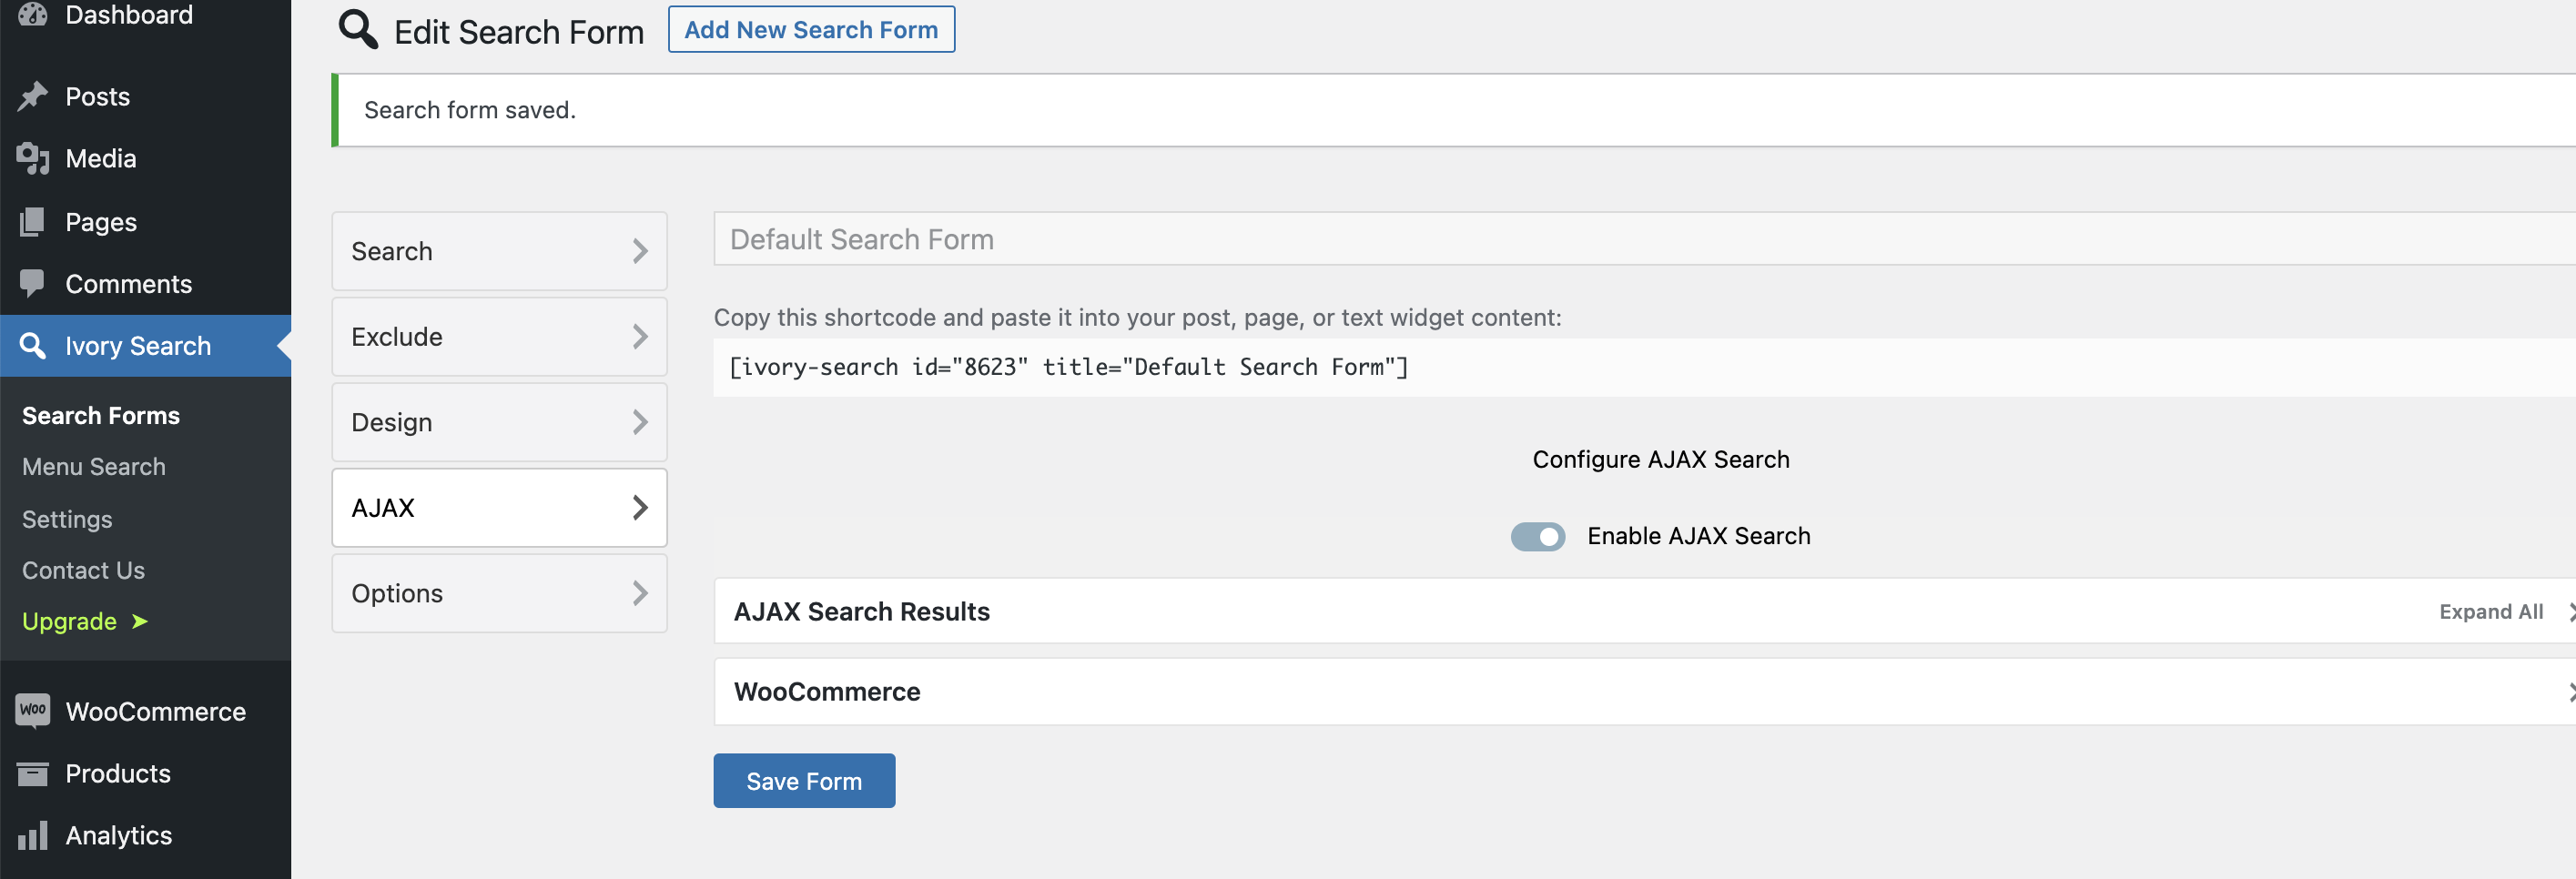Open the Menu Search submenu item
Viewport: 2576px width, 879px height.
[94, 466]
